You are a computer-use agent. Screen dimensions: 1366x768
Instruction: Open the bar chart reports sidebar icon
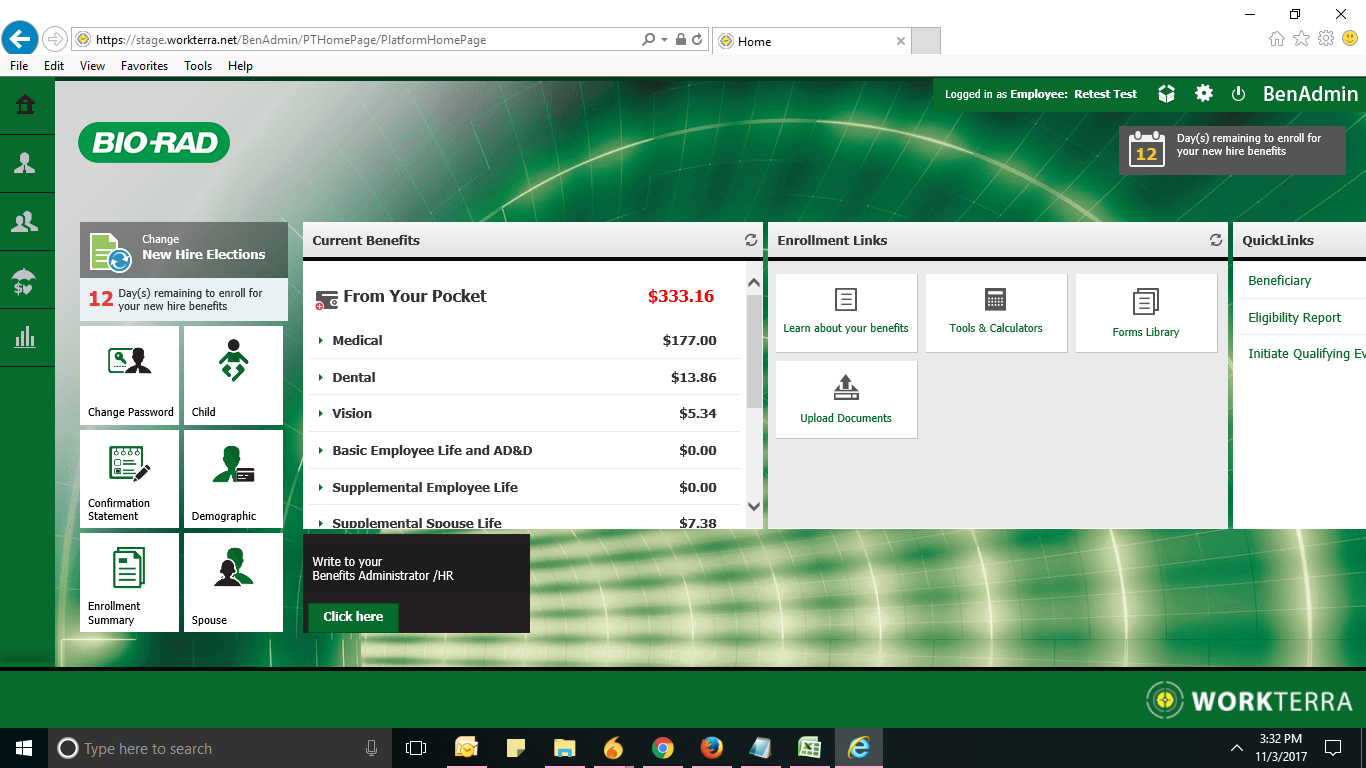25,337
